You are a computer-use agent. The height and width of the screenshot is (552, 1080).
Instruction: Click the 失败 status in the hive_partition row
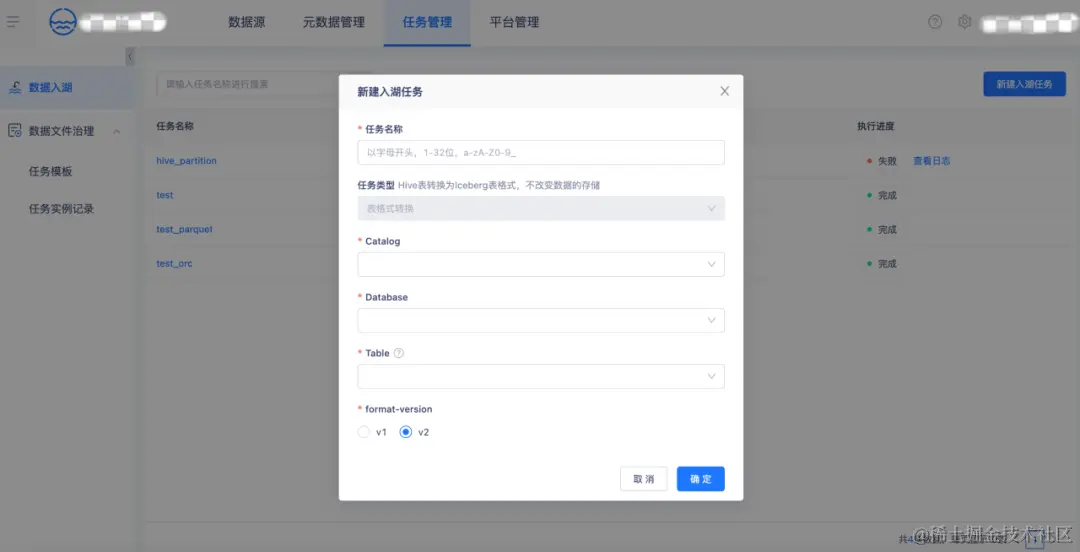[882, 161]
